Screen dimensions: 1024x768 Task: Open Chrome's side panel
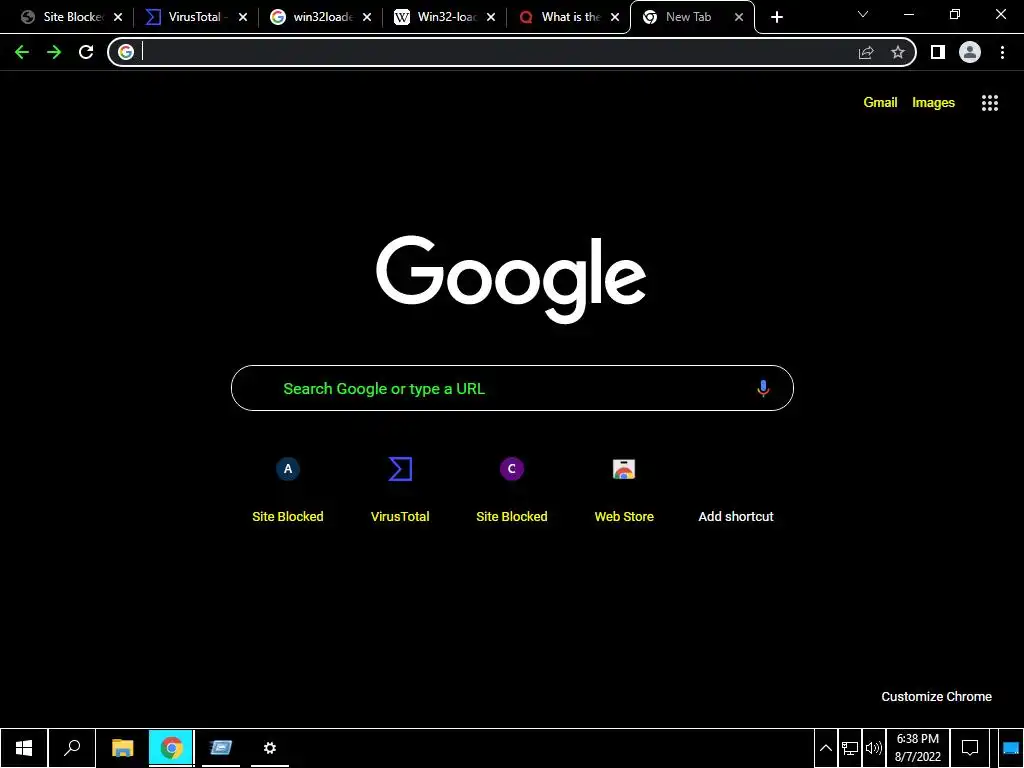(x=938, y=52)
